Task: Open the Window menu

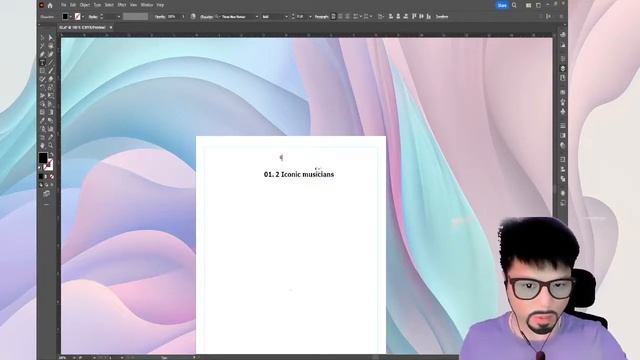Action: (x=147, y=5)
